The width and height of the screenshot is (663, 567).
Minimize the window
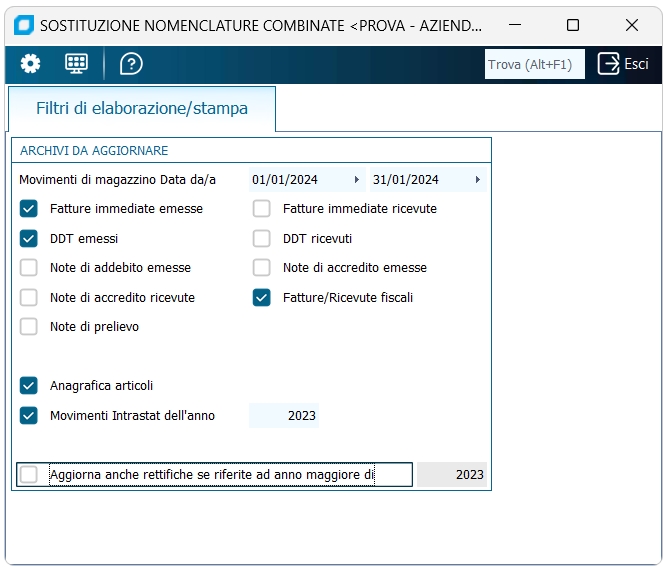(515, 25)
